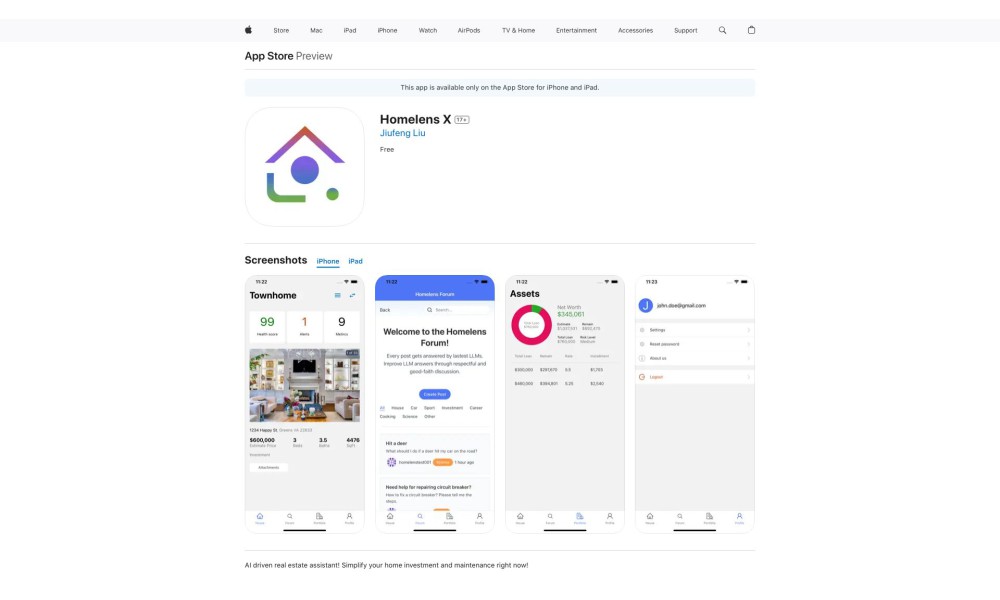Click the Homelens X app icon
Viewport: 1000px width, 600px height.
(305, 166)
